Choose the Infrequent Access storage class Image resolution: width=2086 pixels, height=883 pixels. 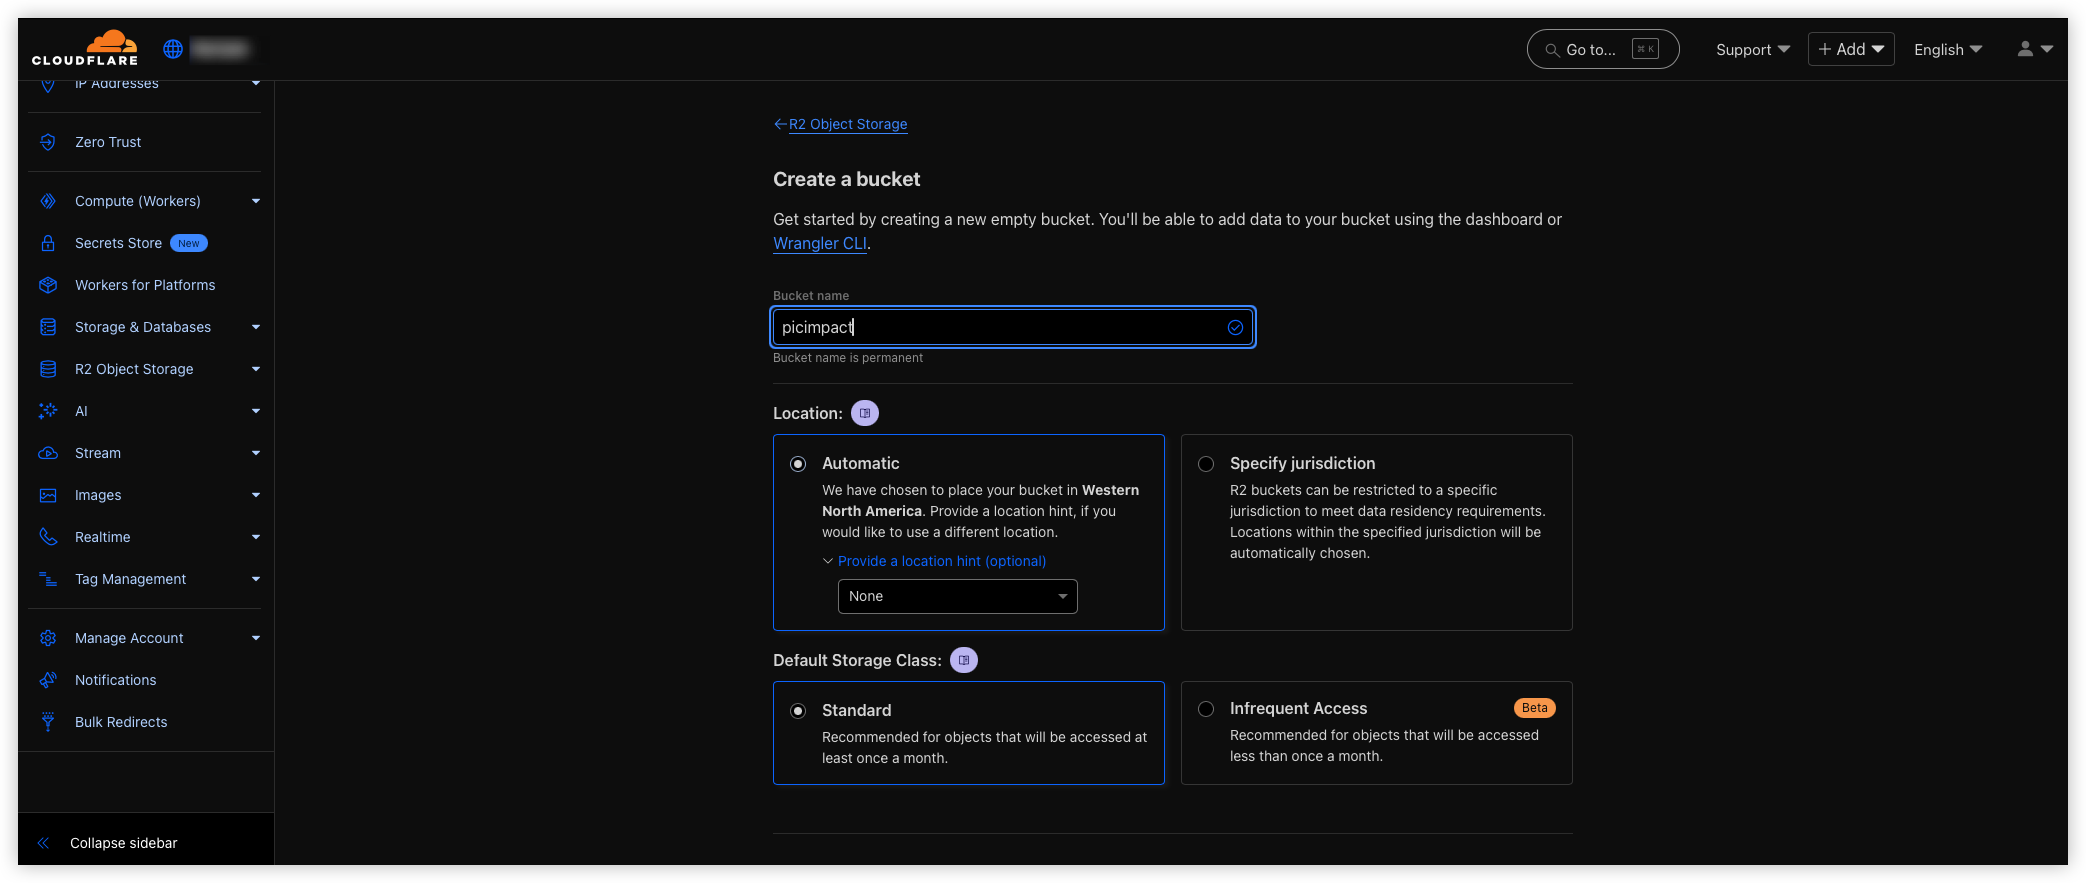coord(1206,709)
